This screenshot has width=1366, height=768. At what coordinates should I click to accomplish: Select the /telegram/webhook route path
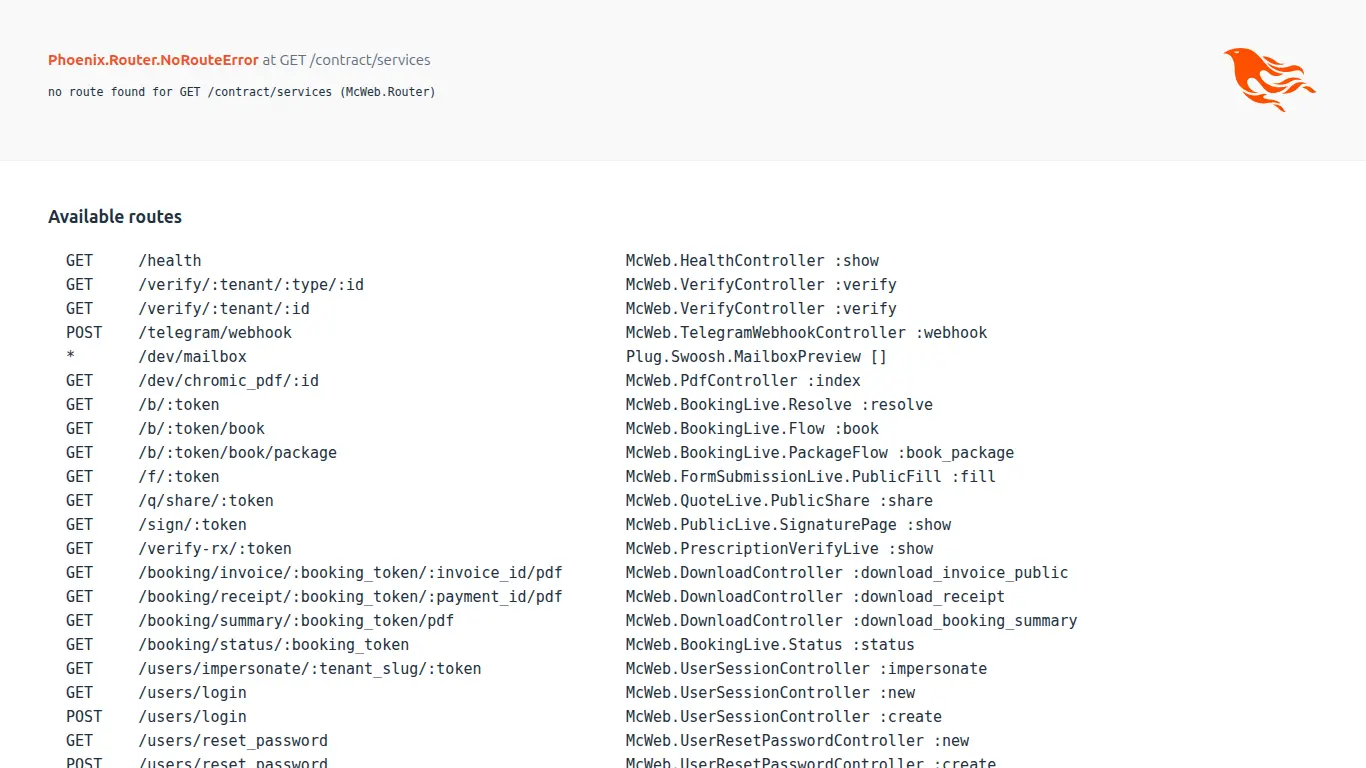pos(215,333)
